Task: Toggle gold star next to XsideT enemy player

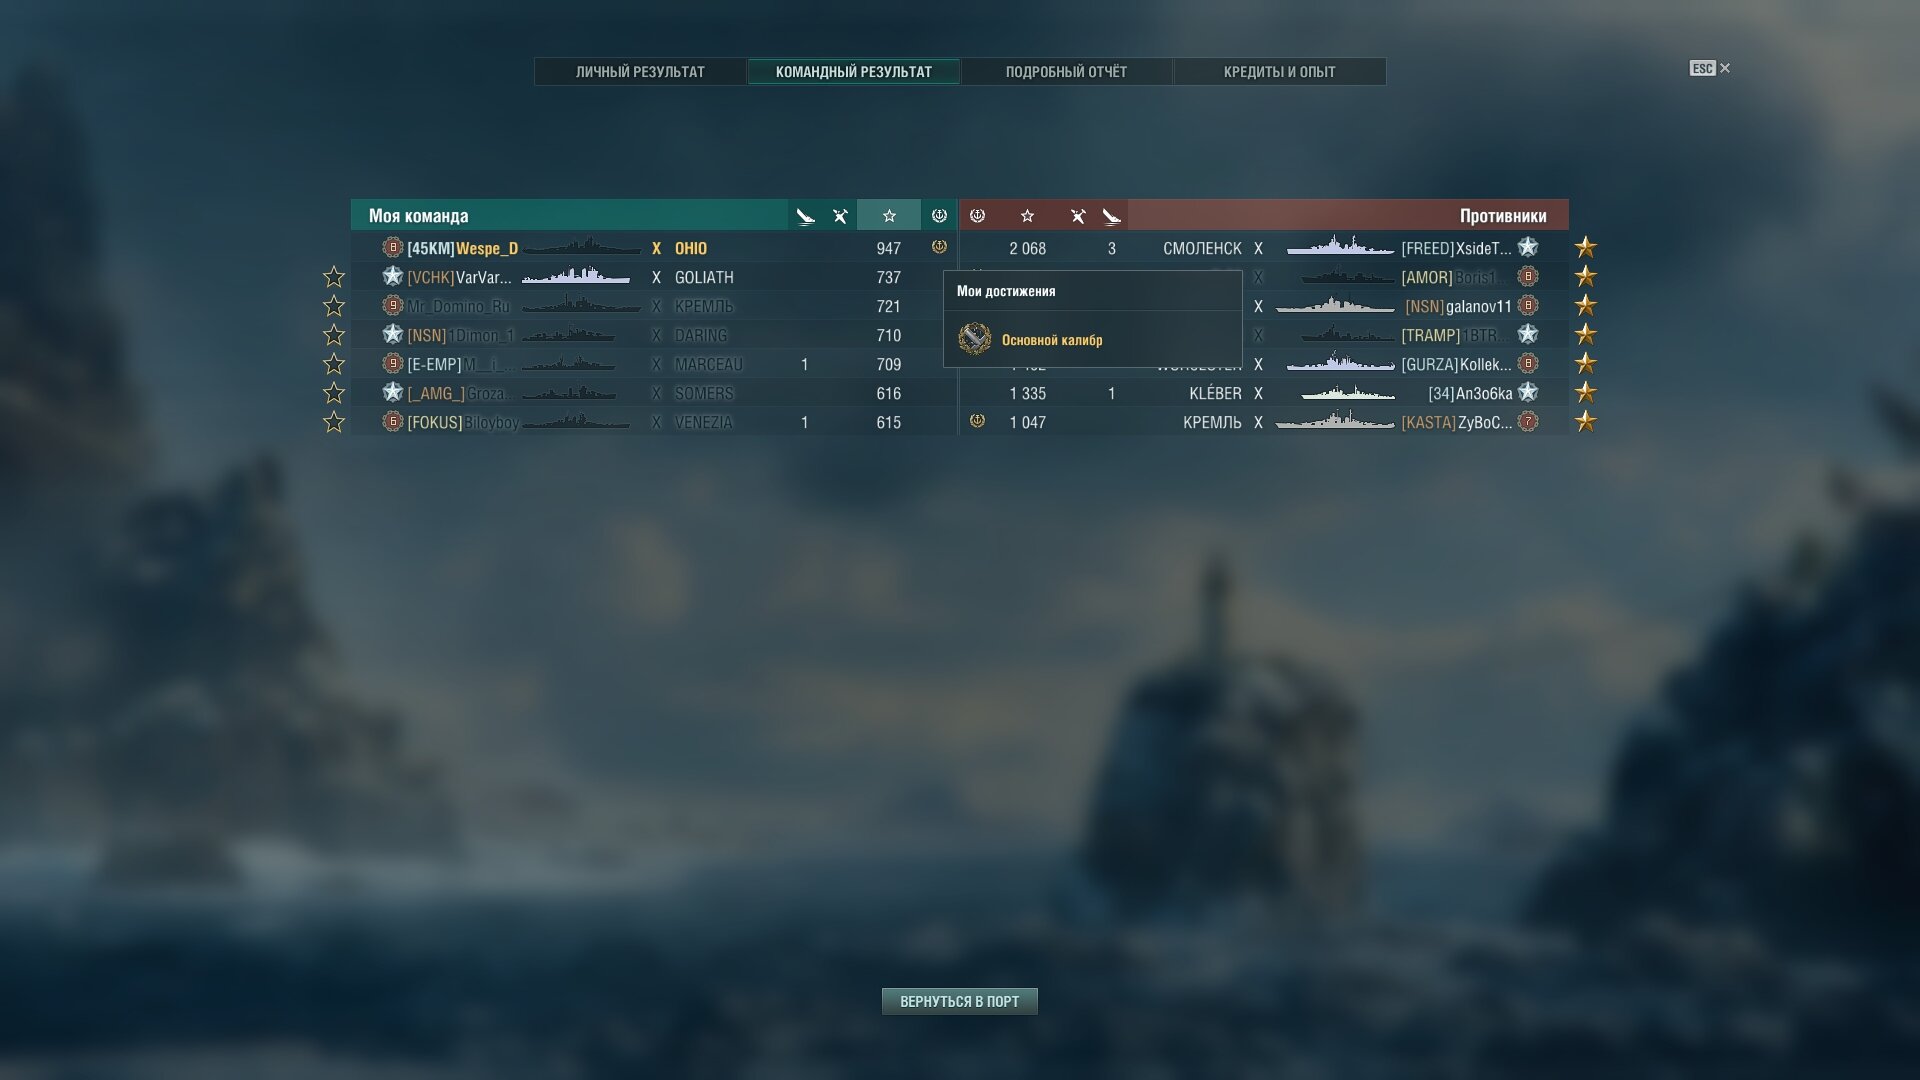Action: click(x=1586, y=247)
